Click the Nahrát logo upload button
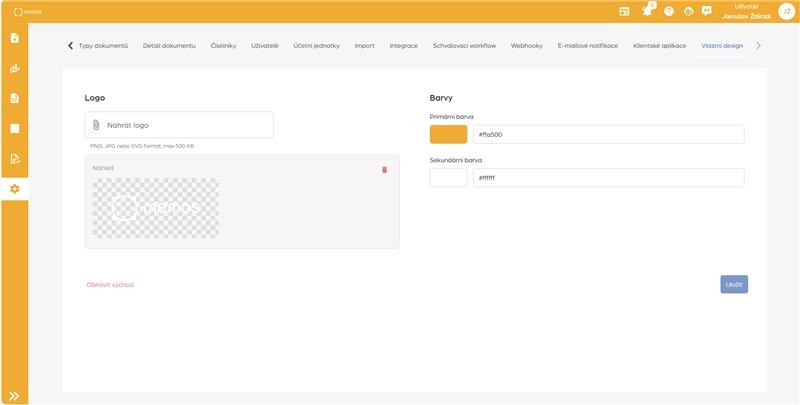This screenshot has height=405, width=800. point(179,125)
